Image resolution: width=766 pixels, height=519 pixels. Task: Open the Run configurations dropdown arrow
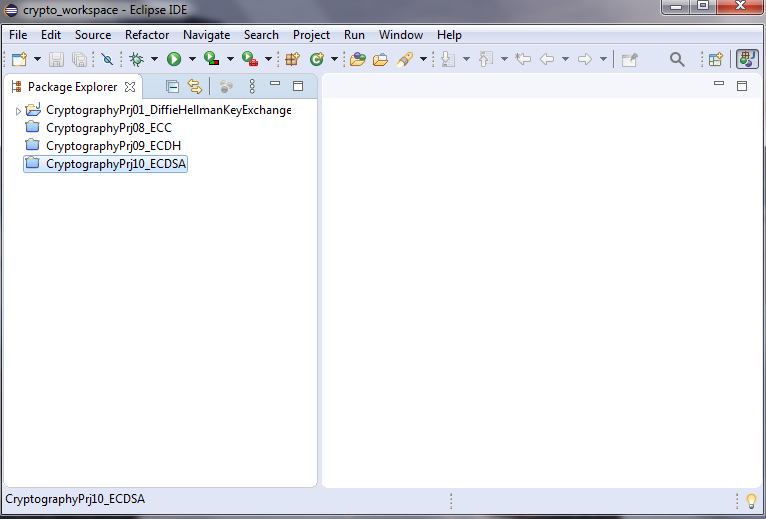coord(192,59)
